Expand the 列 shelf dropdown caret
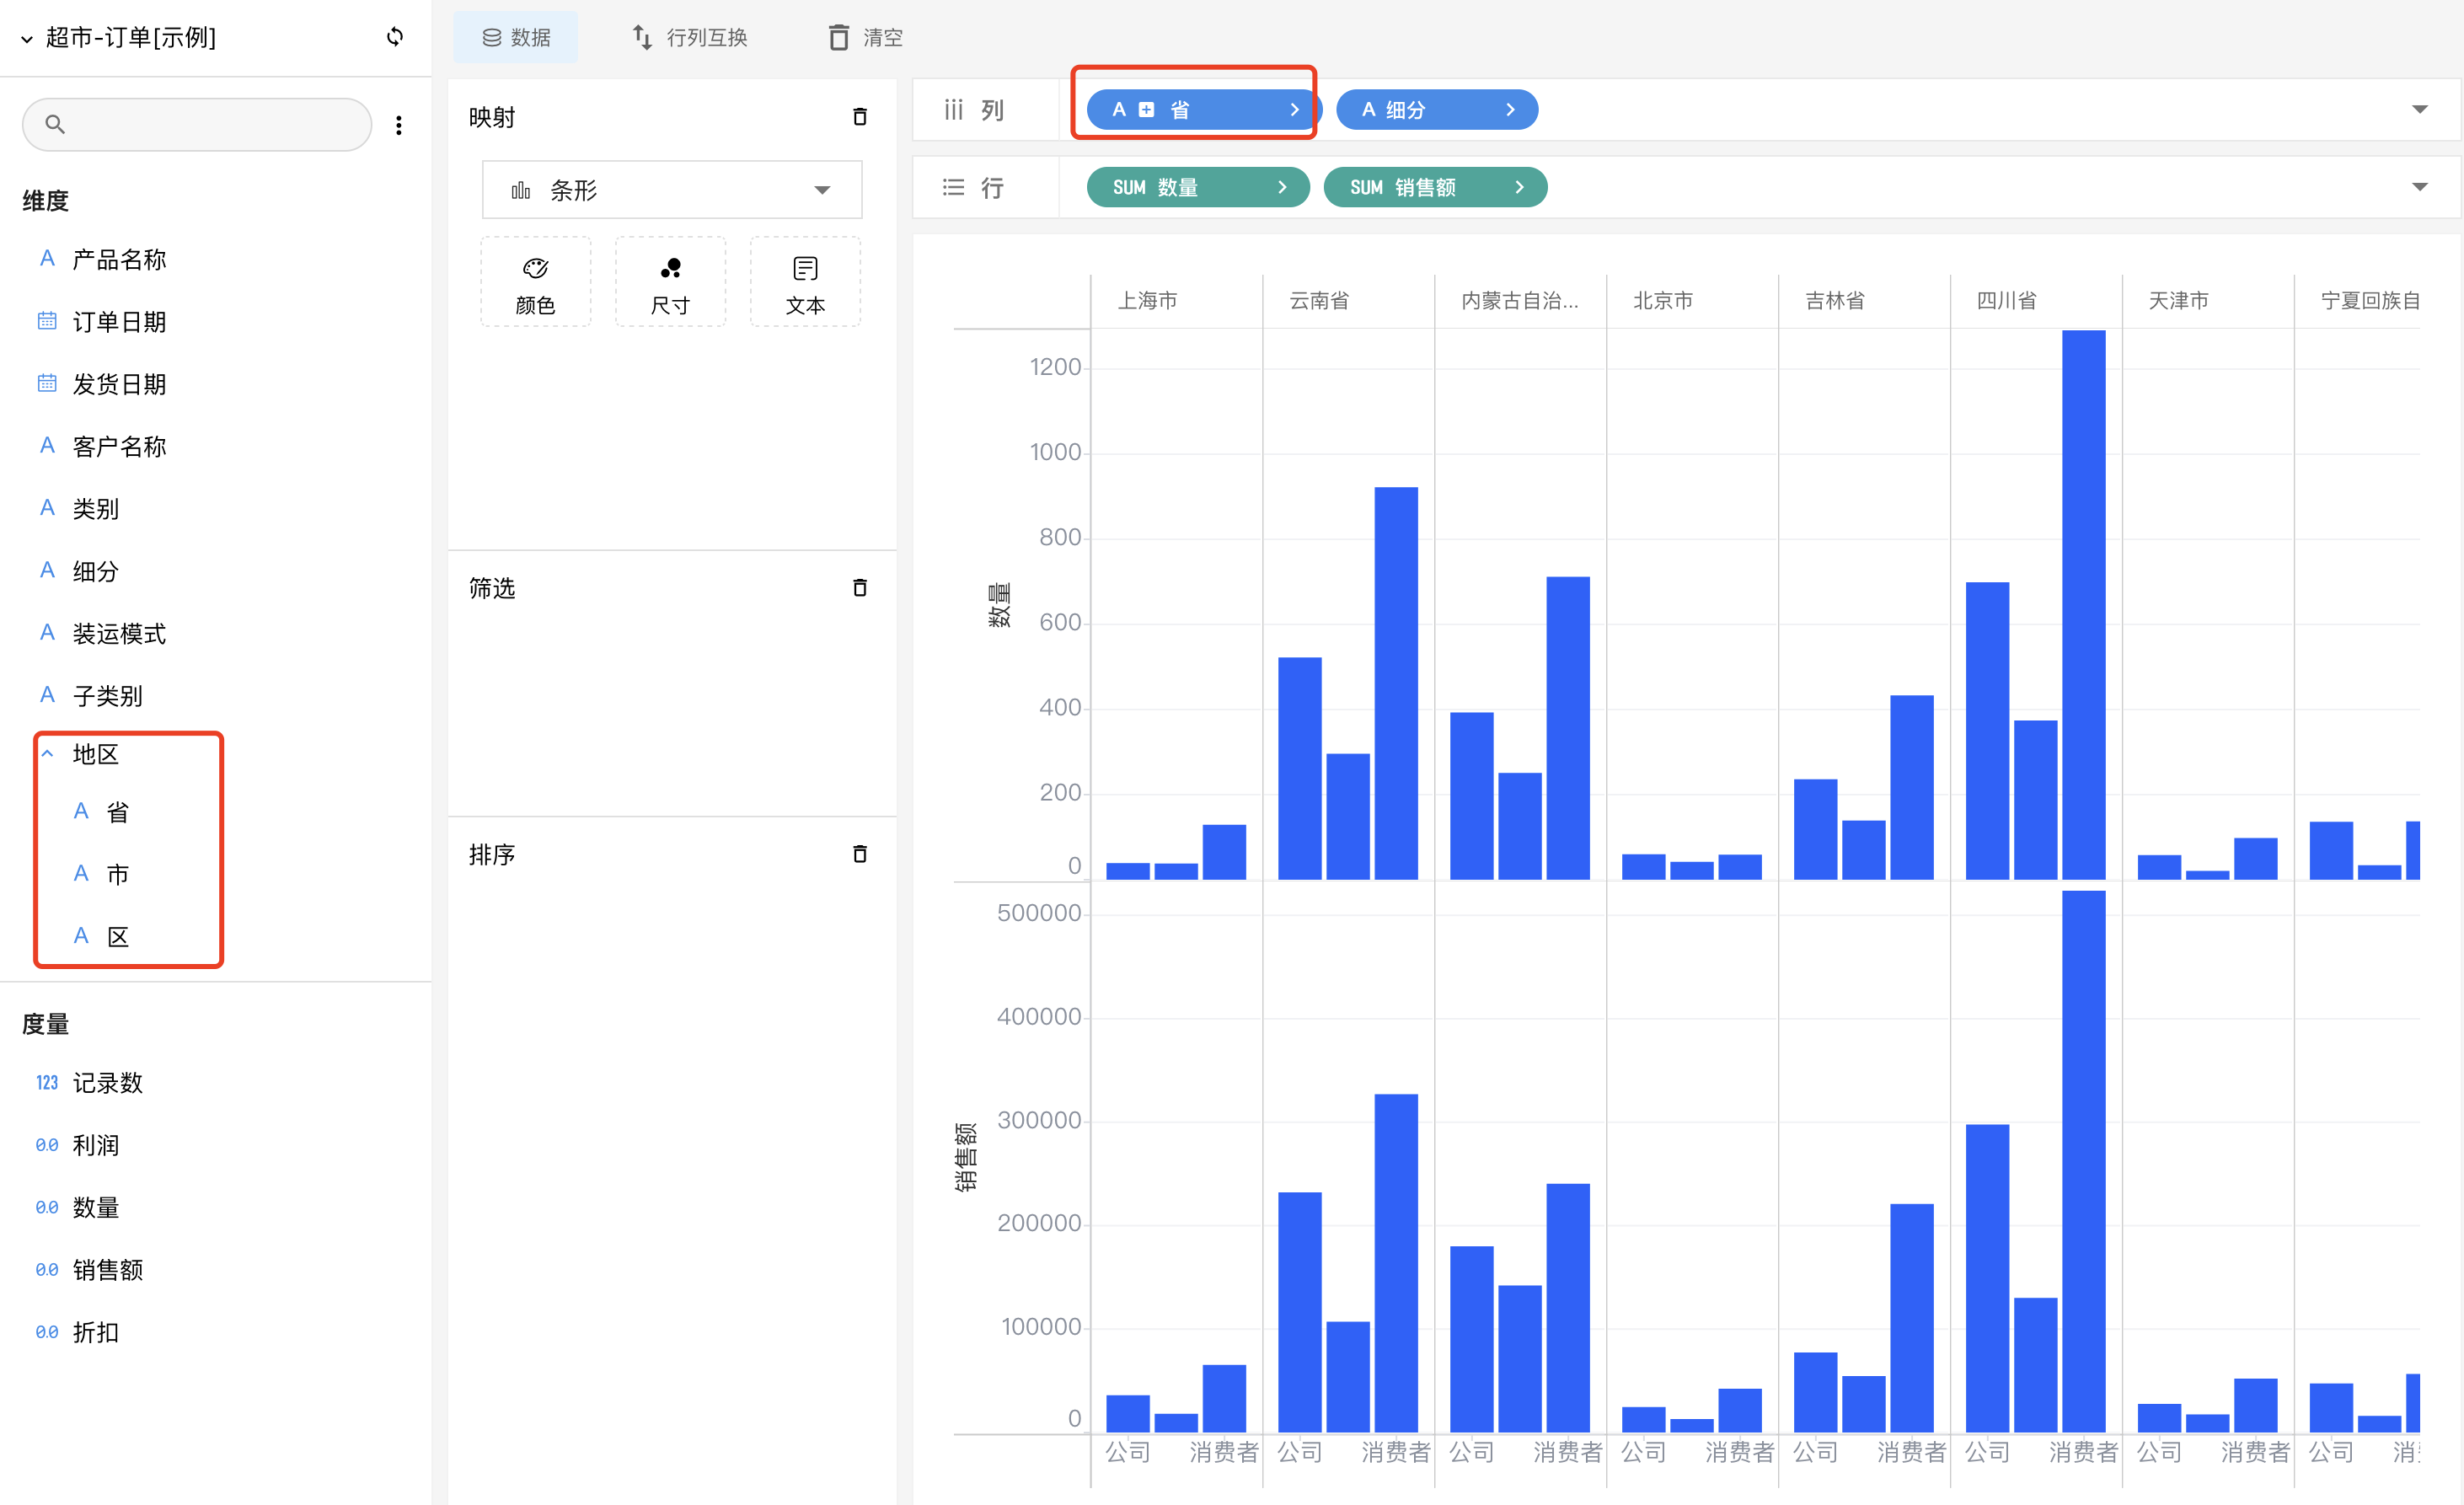This screenshot has width=2464, height=1505. pos(2419,110)
